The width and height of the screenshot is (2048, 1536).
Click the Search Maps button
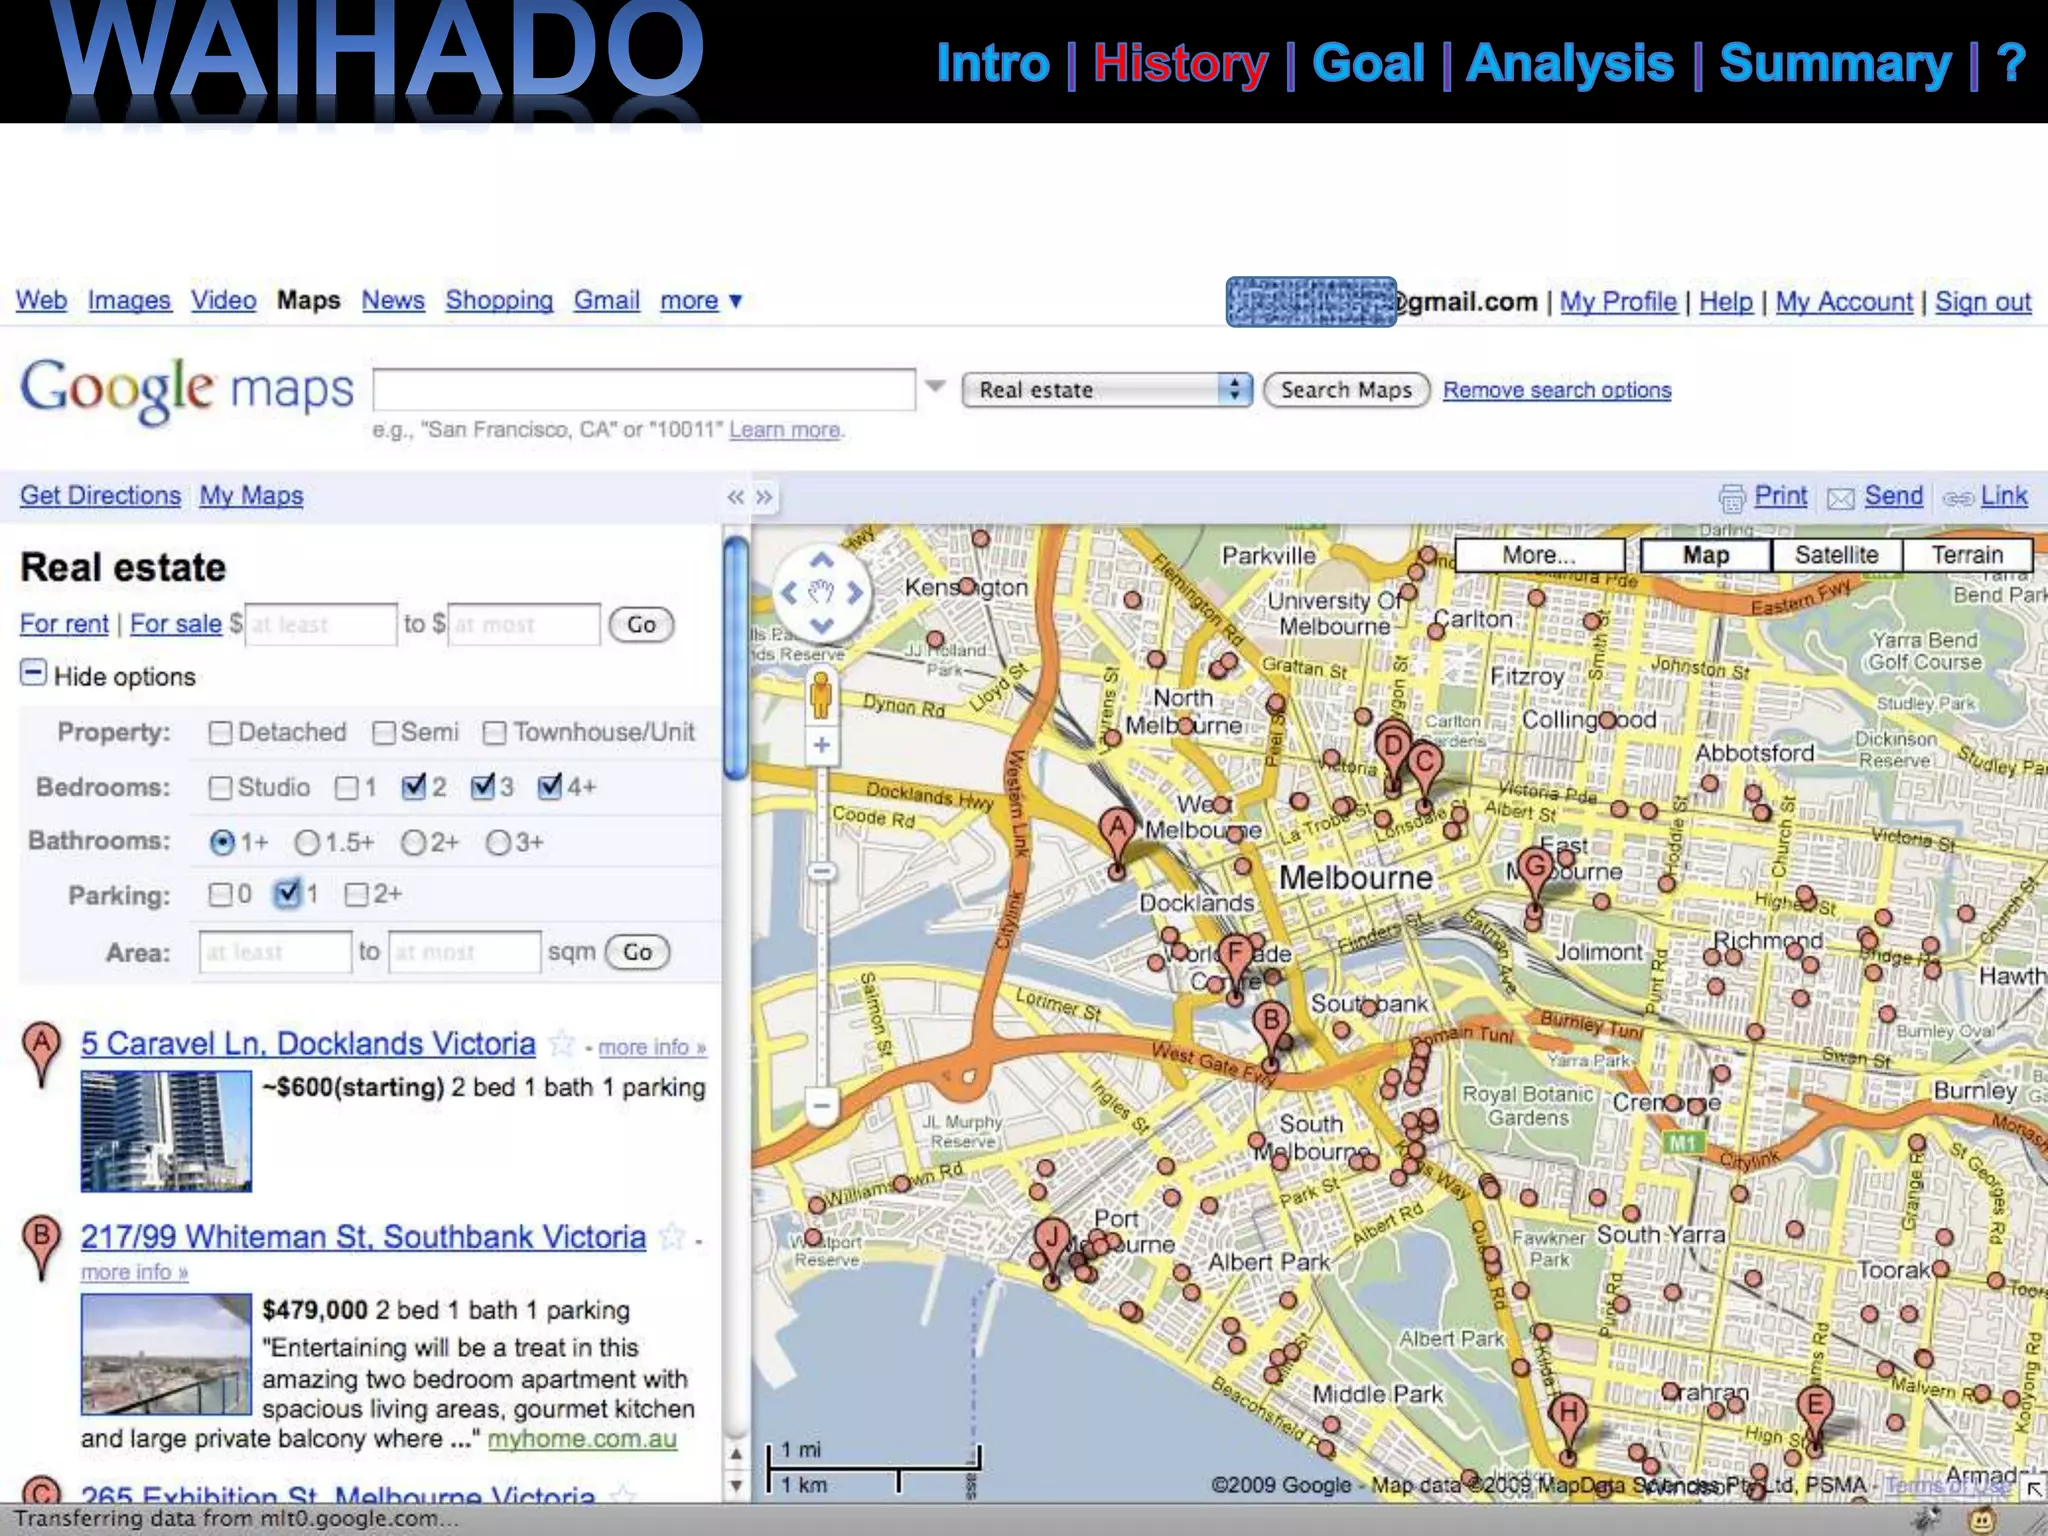[x=1346, y=390]
